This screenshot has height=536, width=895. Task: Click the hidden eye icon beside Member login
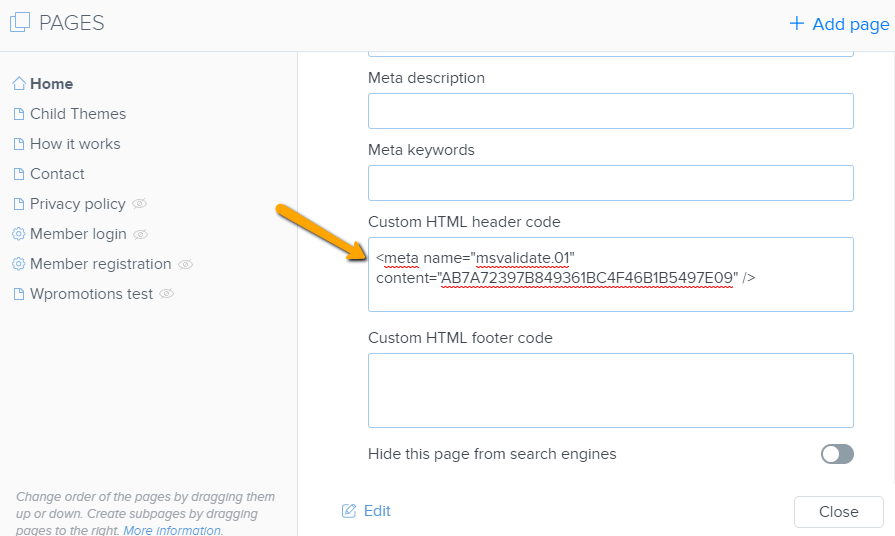[141, 233]
